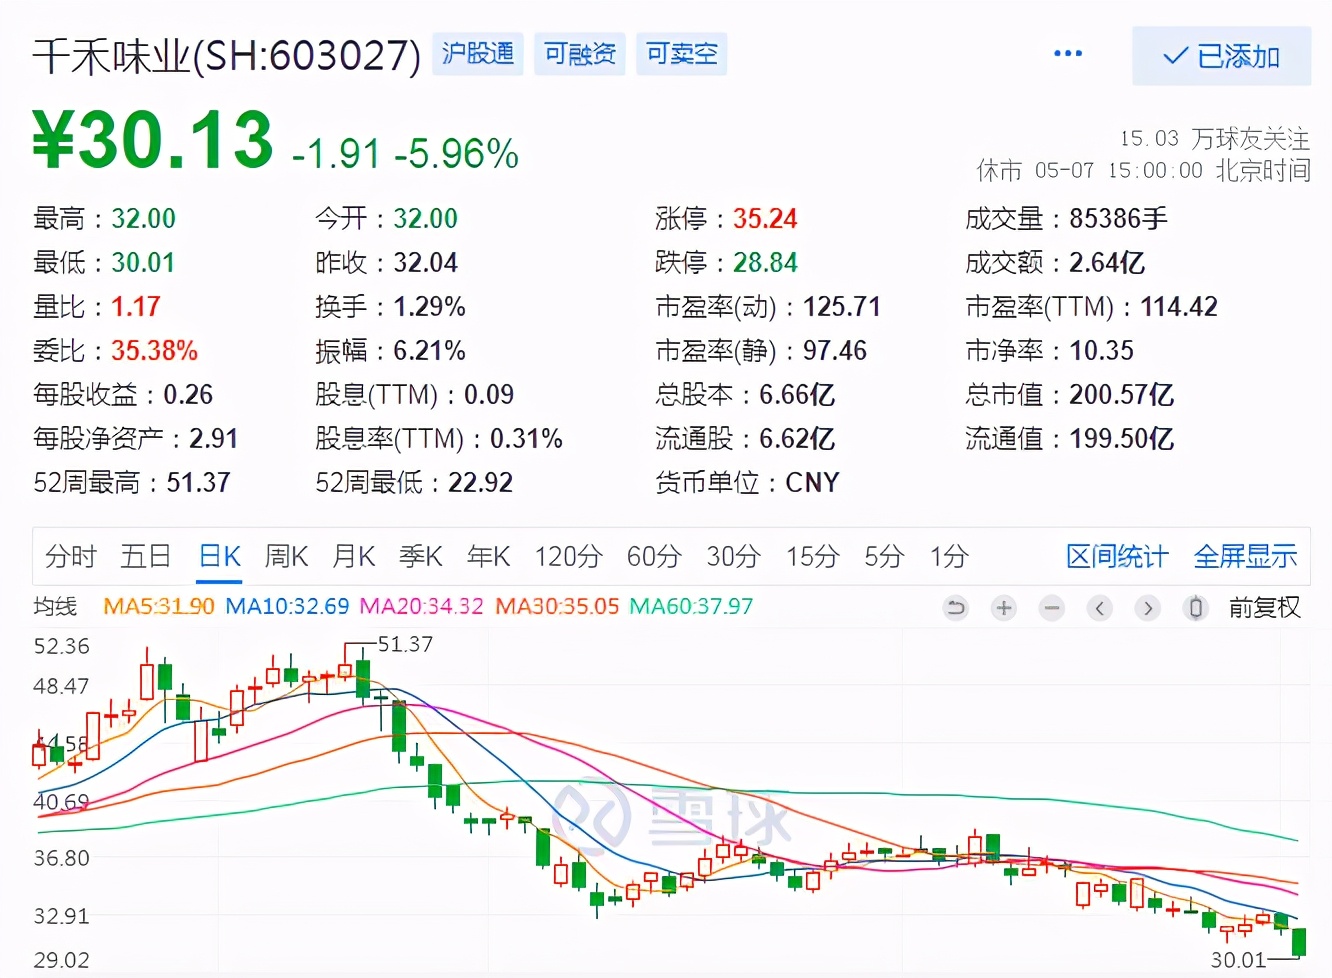Pan the chart forward with right arrow icon
The width and height of the screenshot is (1332, 978).
tap(1147, 607)
